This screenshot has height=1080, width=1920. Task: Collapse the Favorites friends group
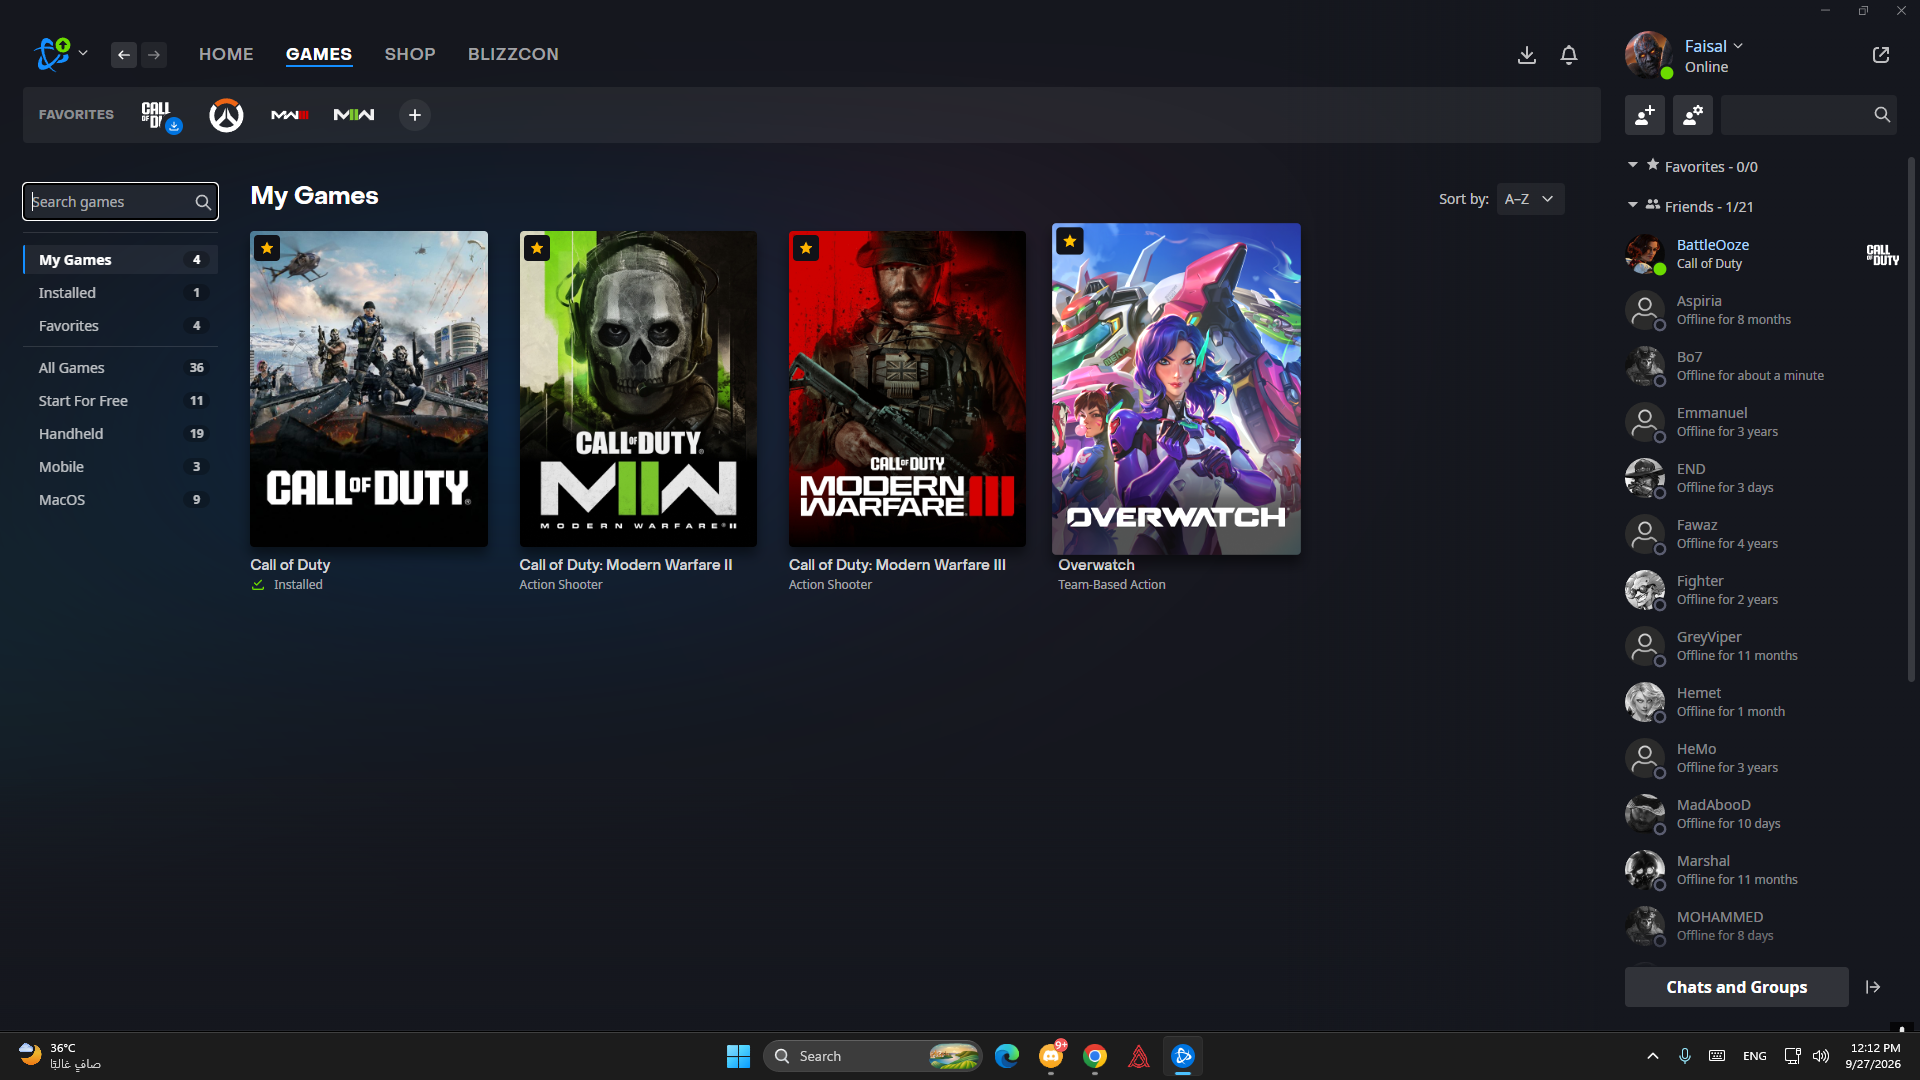click(1633, 165)
